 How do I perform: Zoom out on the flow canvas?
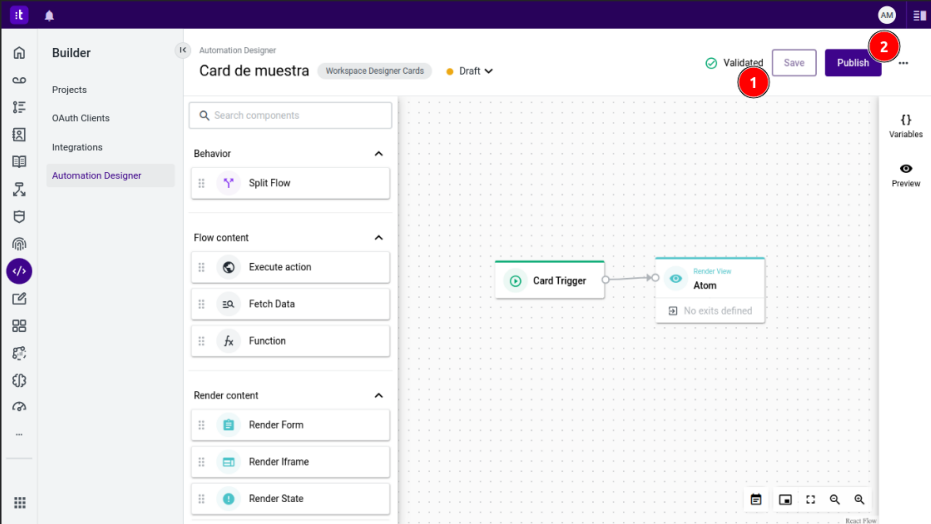[x=835, y=500]
